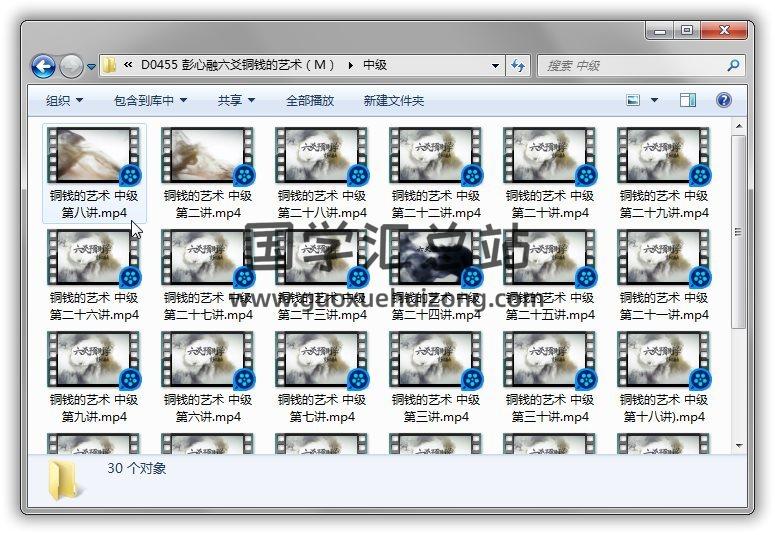Click the 新建文件夹 button
775x535 pixels.
coord(393,101)
